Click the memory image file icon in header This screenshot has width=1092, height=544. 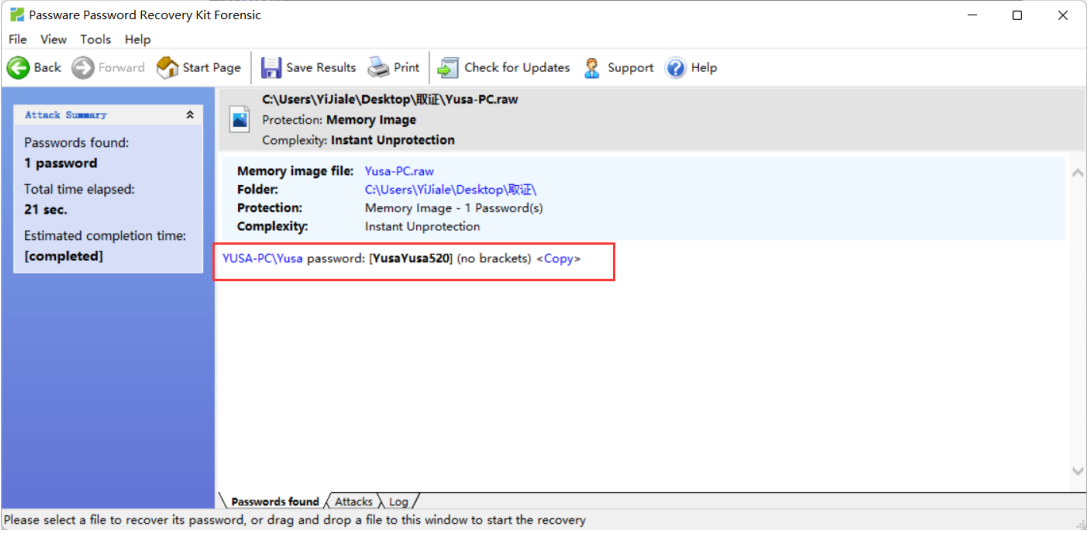click(x=240, y=121)
